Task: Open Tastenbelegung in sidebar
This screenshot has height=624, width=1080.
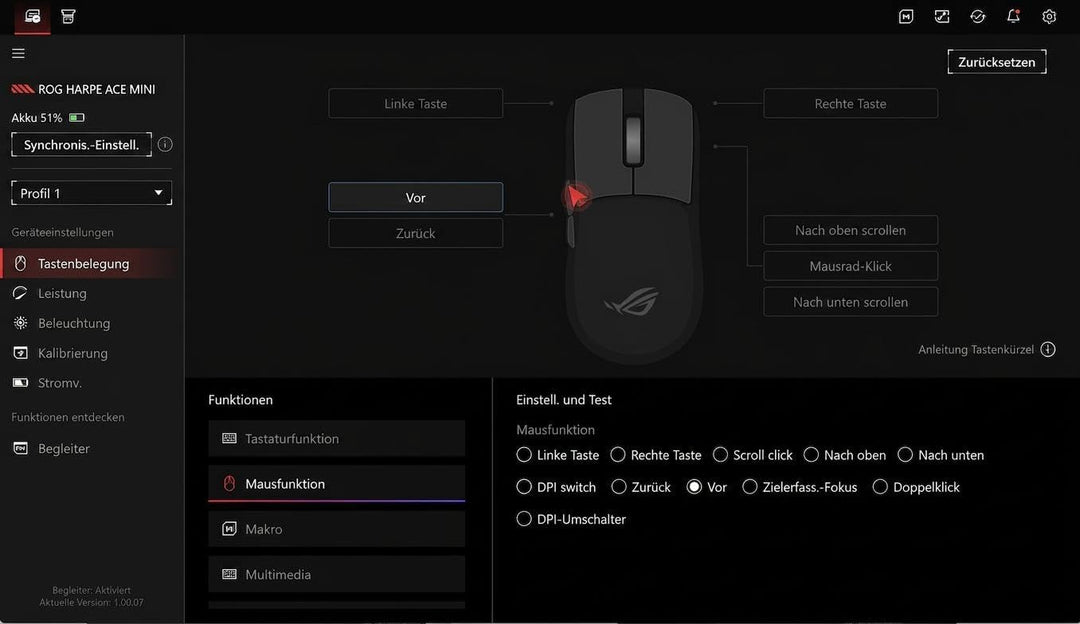Action: 88,263
